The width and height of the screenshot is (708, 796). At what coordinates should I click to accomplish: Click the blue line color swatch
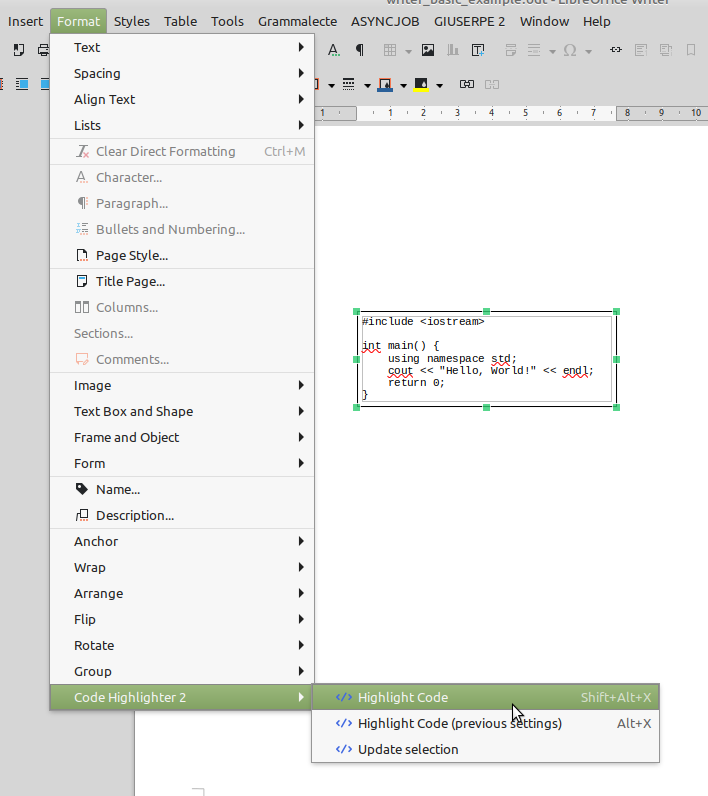pyautogui.click(x=386, y=84)
